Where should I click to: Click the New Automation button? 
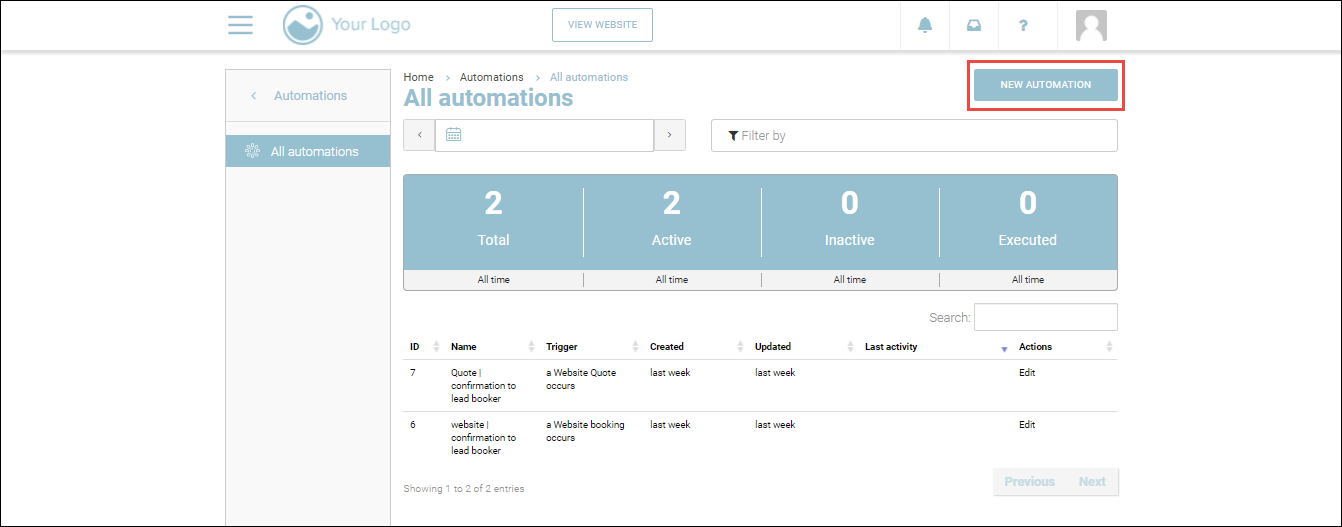[x=1045, y=85]
